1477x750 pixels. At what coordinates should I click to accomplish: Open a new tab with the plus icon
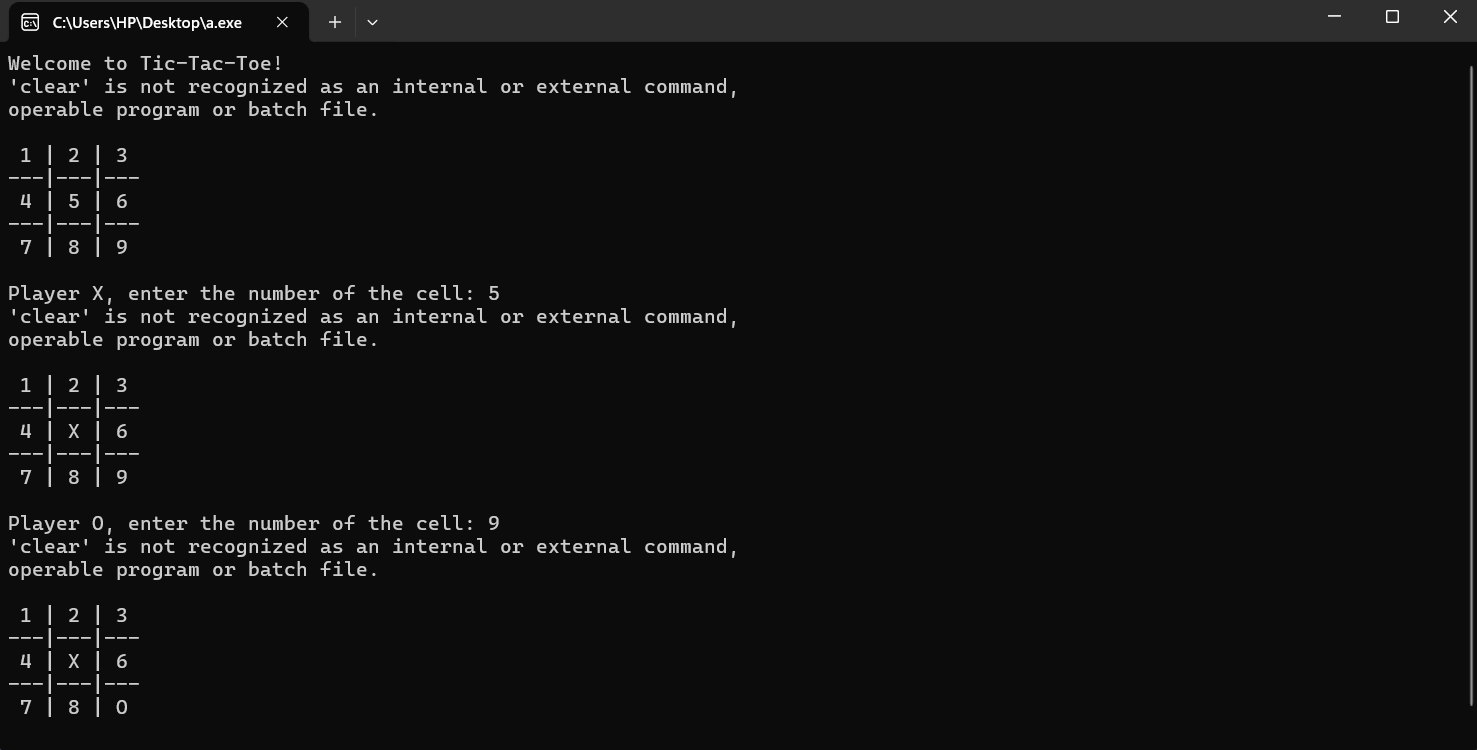click(x=335, y=22)
